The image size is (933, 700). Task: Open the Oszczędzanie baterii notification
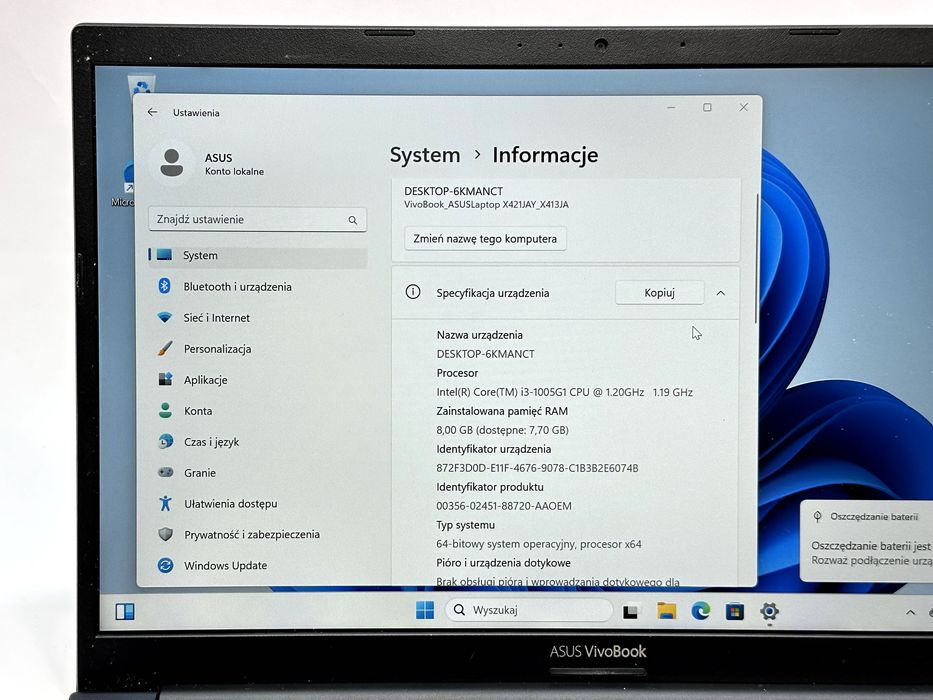(x=866, y=540)
